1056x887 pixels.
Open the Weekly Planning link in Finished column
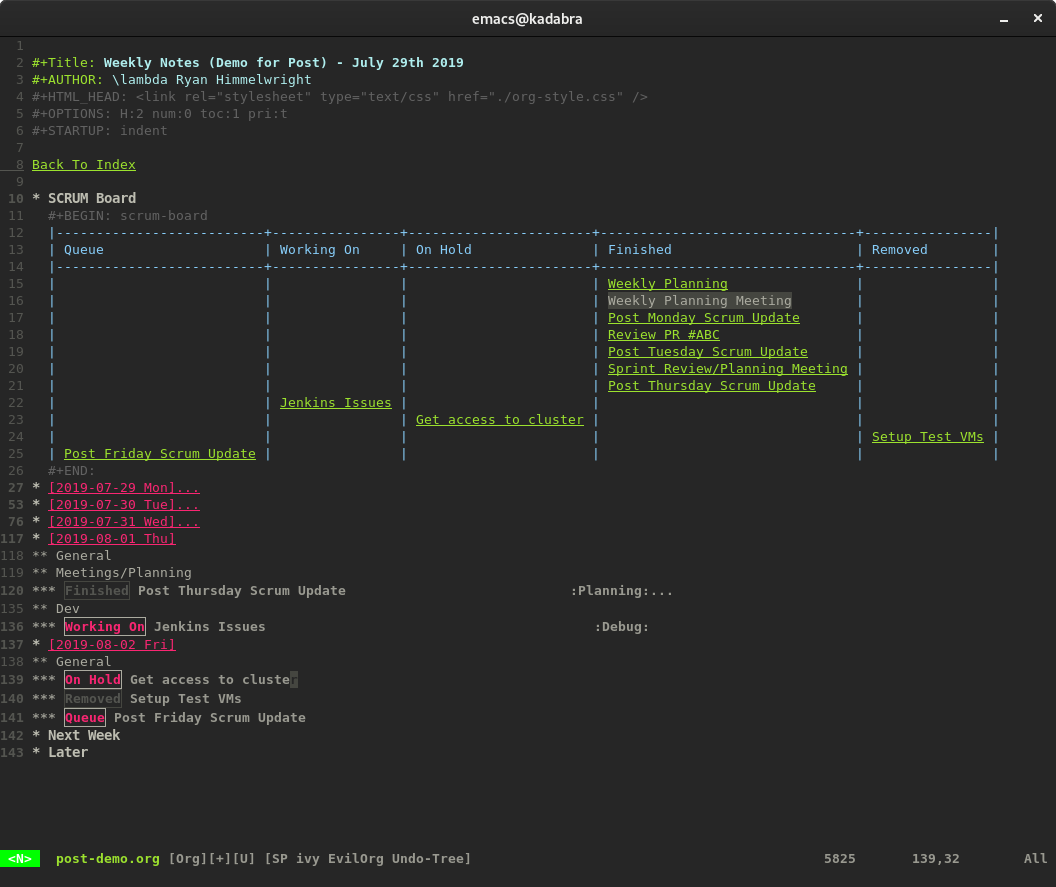coord(667,284)
